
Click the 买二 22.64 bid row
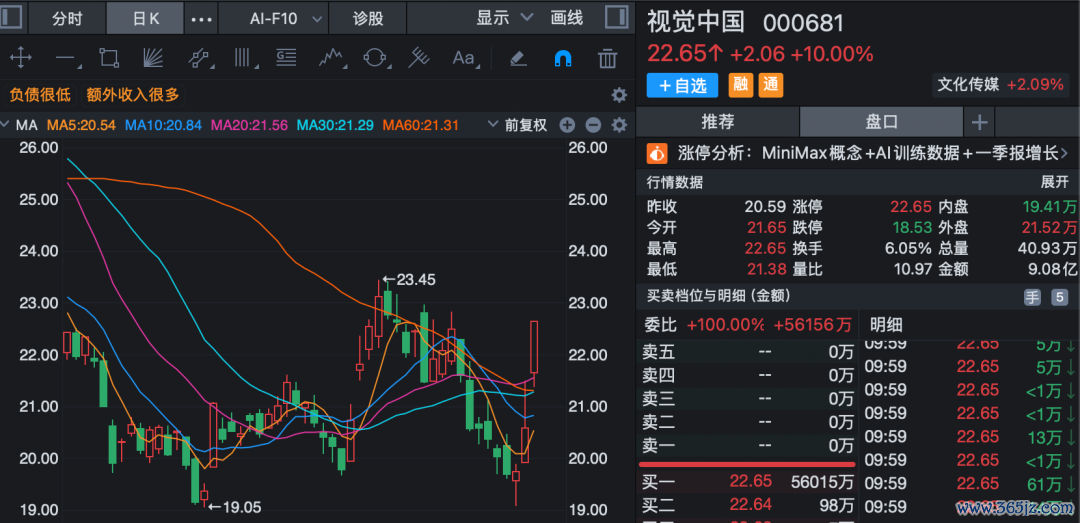click(x=747, y=506)
